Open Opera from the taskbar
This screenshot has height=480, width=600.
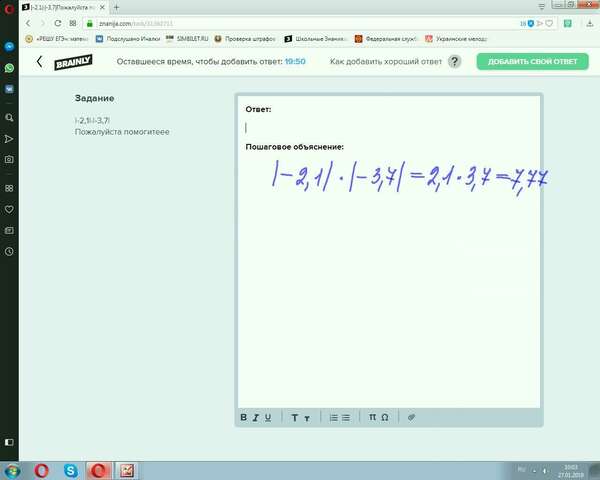click(x=41, y=470)
